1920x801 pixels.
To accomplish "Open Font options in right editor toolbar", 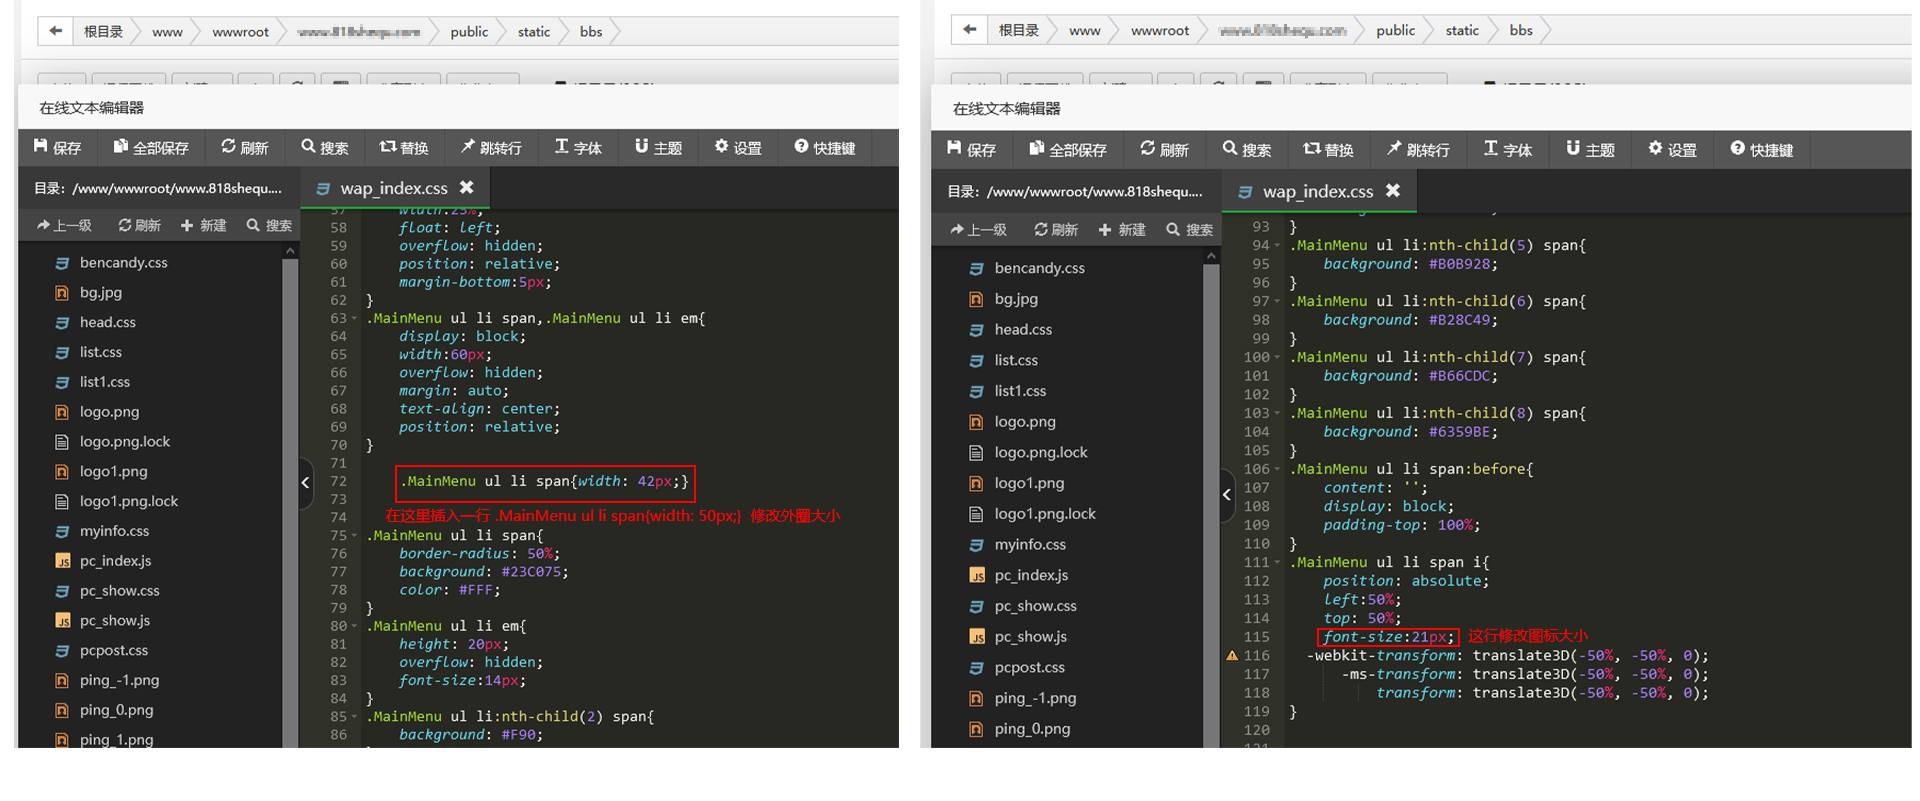I will (1507, 149).
